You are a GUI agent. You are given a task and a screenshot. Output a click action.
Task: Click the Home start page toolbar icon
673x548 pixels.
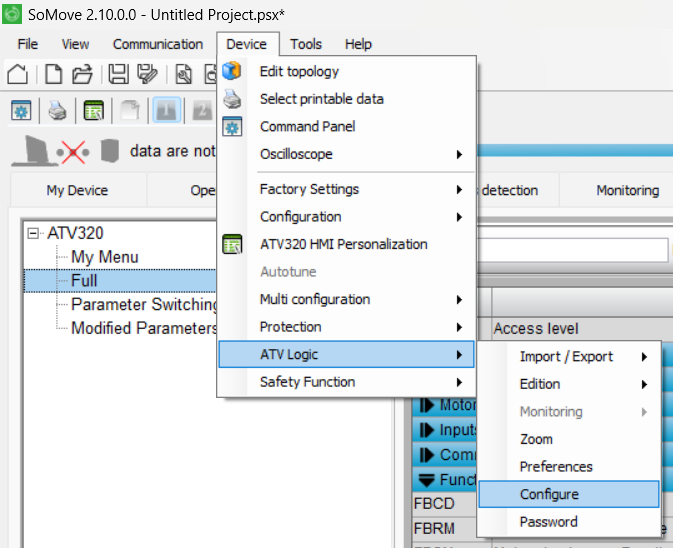[18, 74]
